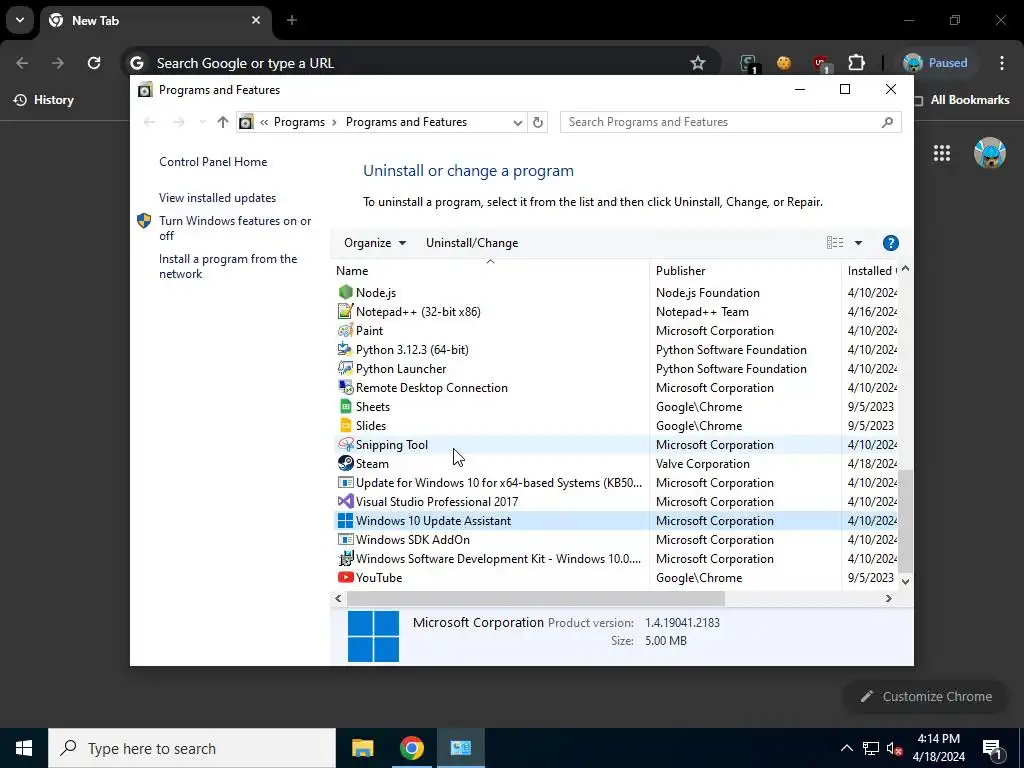Click the muted volume icon in the tray
The image size is (1024, 768).
click(x=894, y=748)
